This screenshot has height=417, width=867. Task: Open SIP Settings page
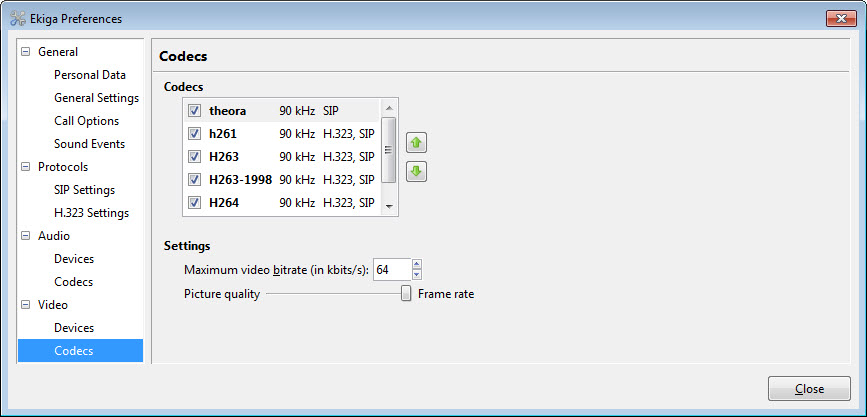[x=85, y=190]
